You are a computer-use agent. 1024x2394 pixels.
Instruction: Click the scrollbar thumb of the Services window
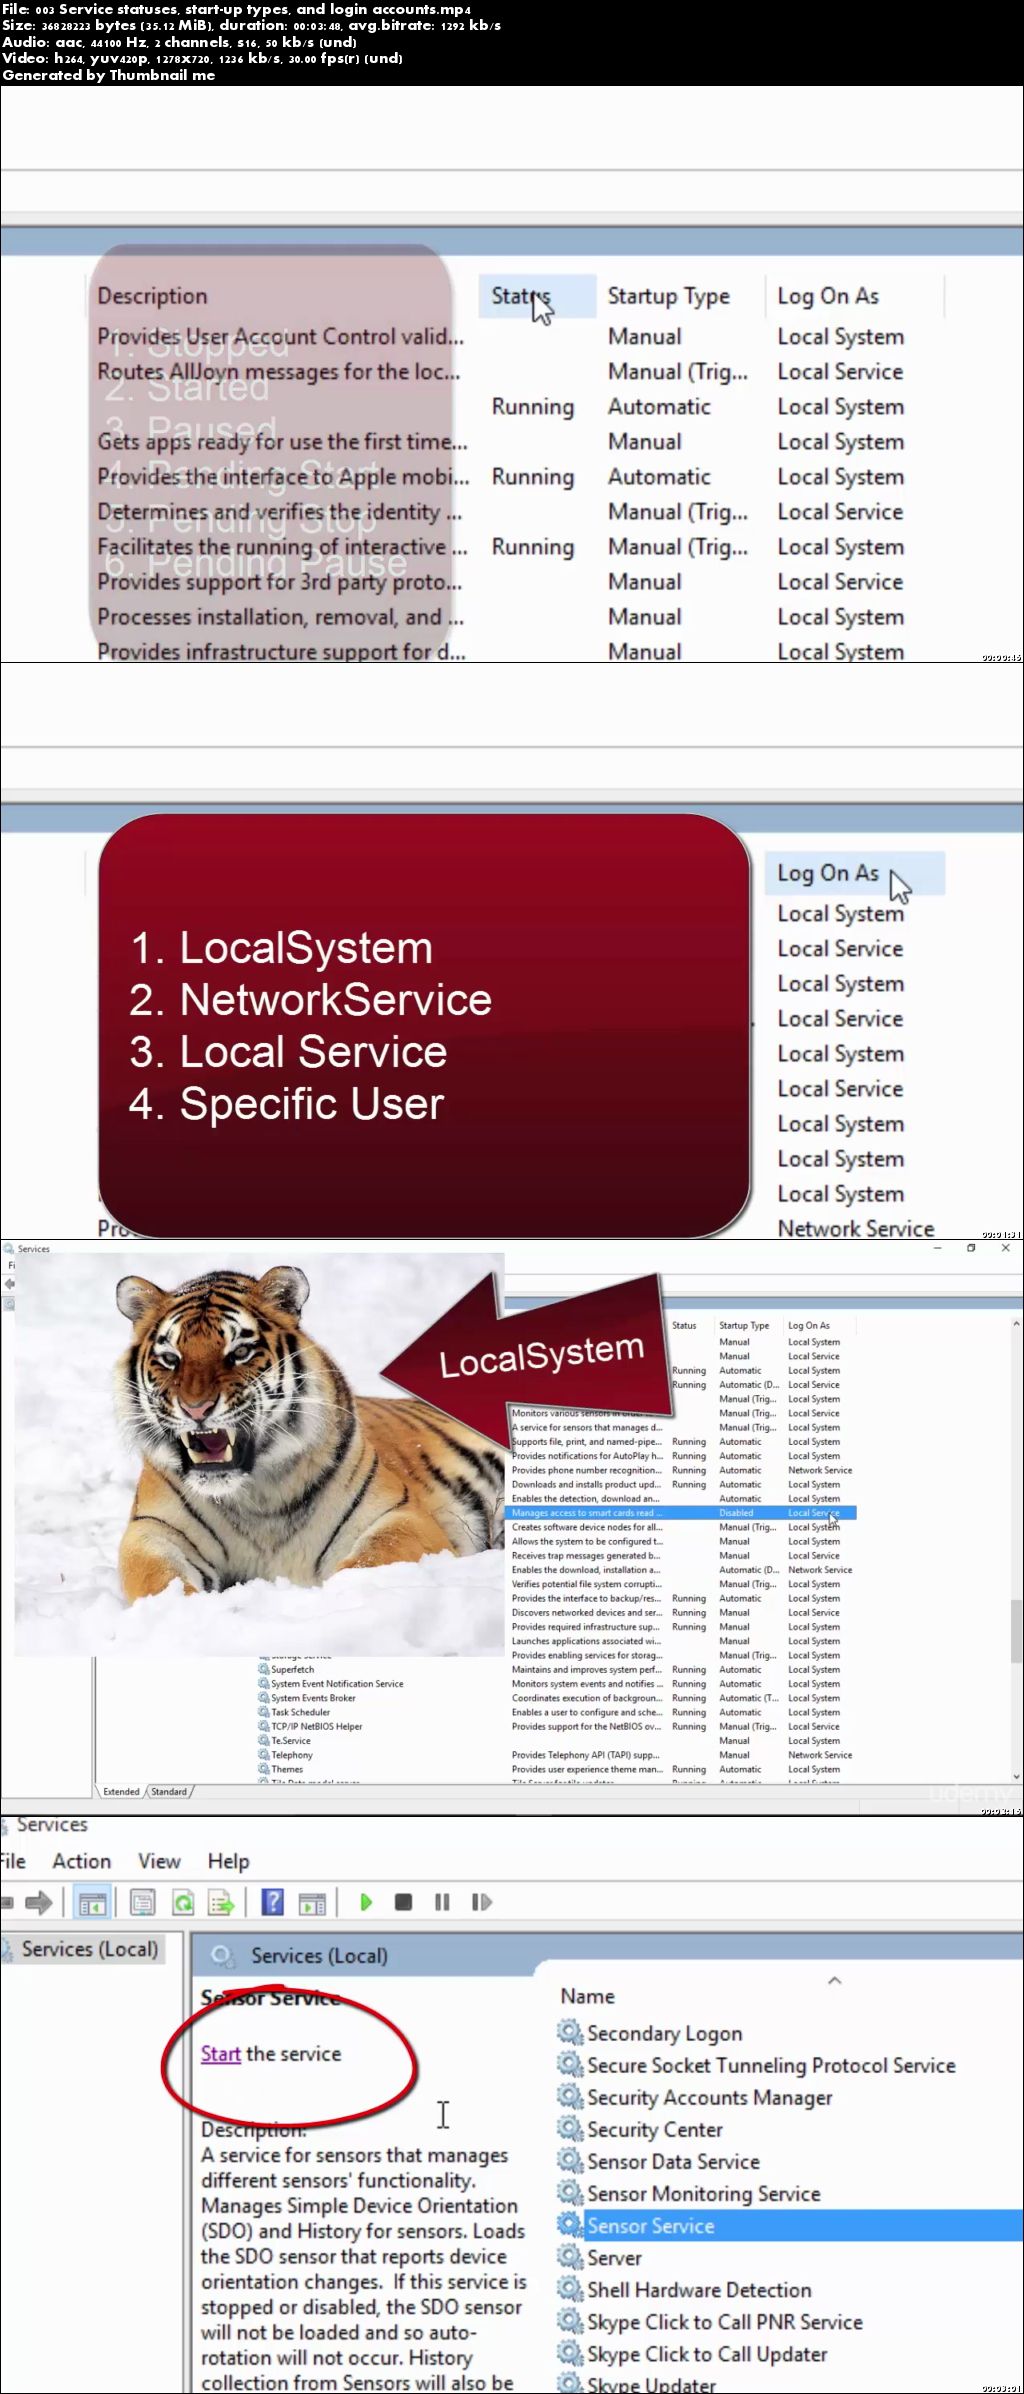(x=1017, y=1630)
